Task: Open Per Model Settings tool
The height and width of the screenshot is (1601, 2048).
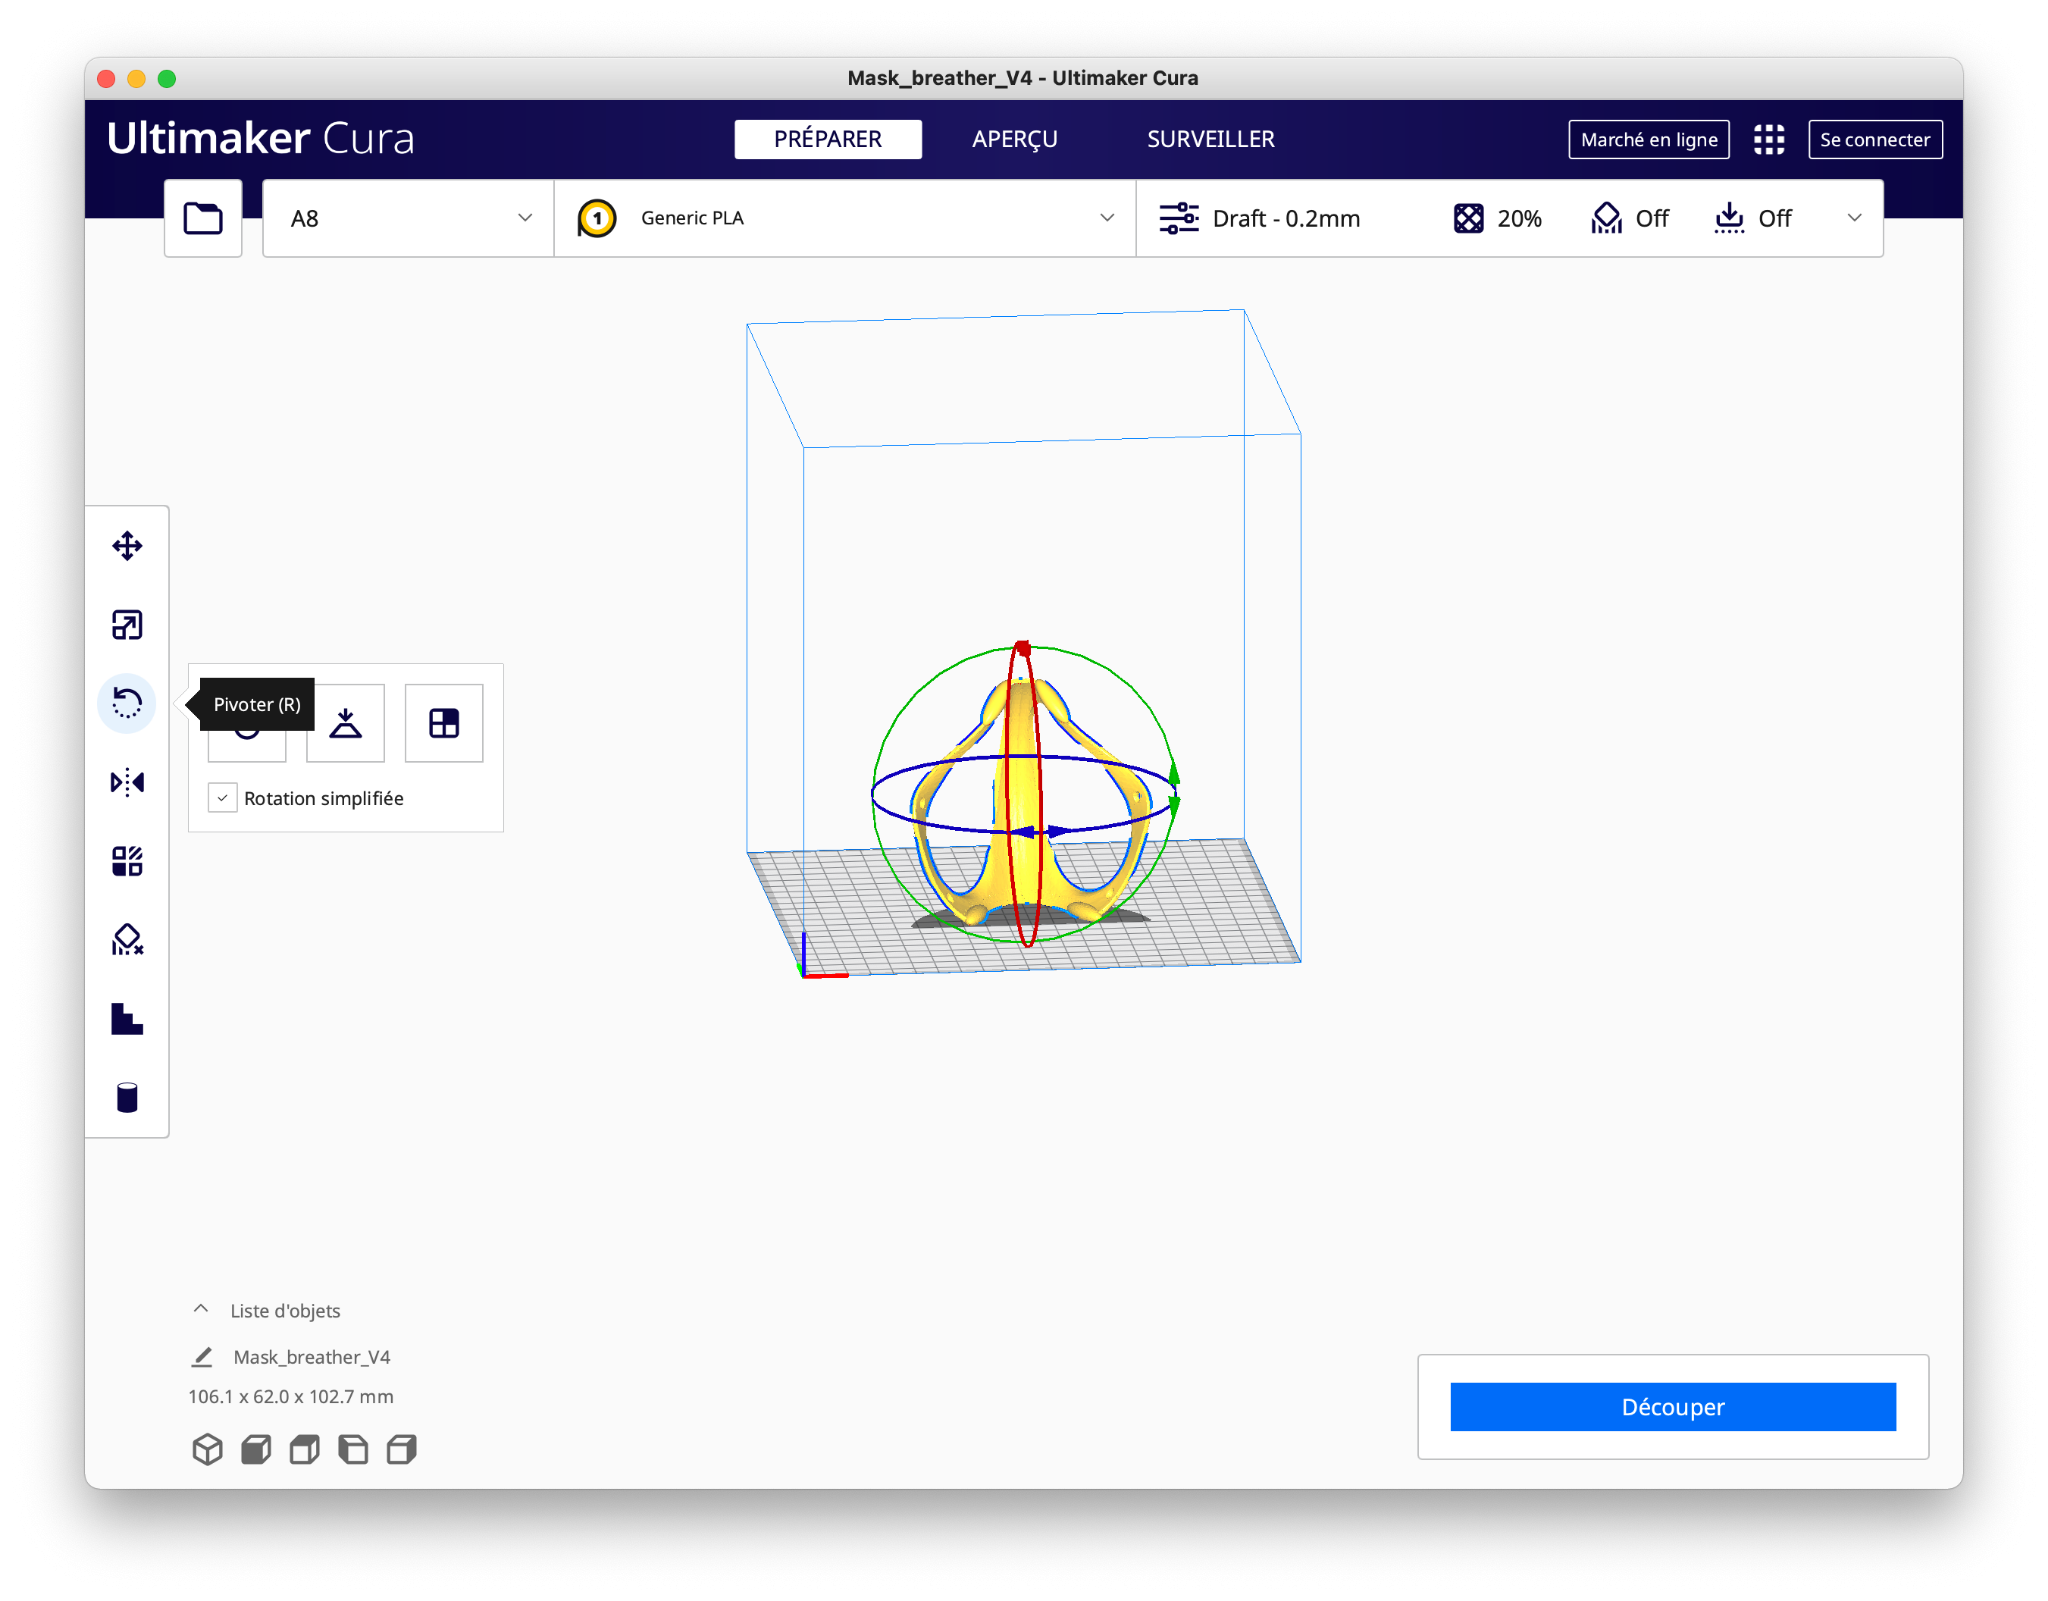Action: click(127, 861)
